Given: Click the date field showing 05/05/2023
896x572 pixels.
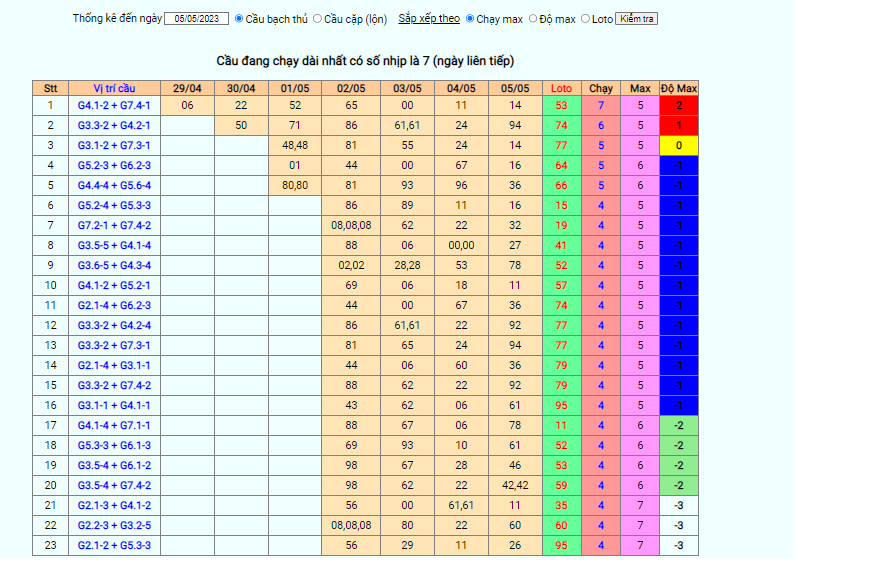Looking at the screenshot, I should tap(196, 19).
